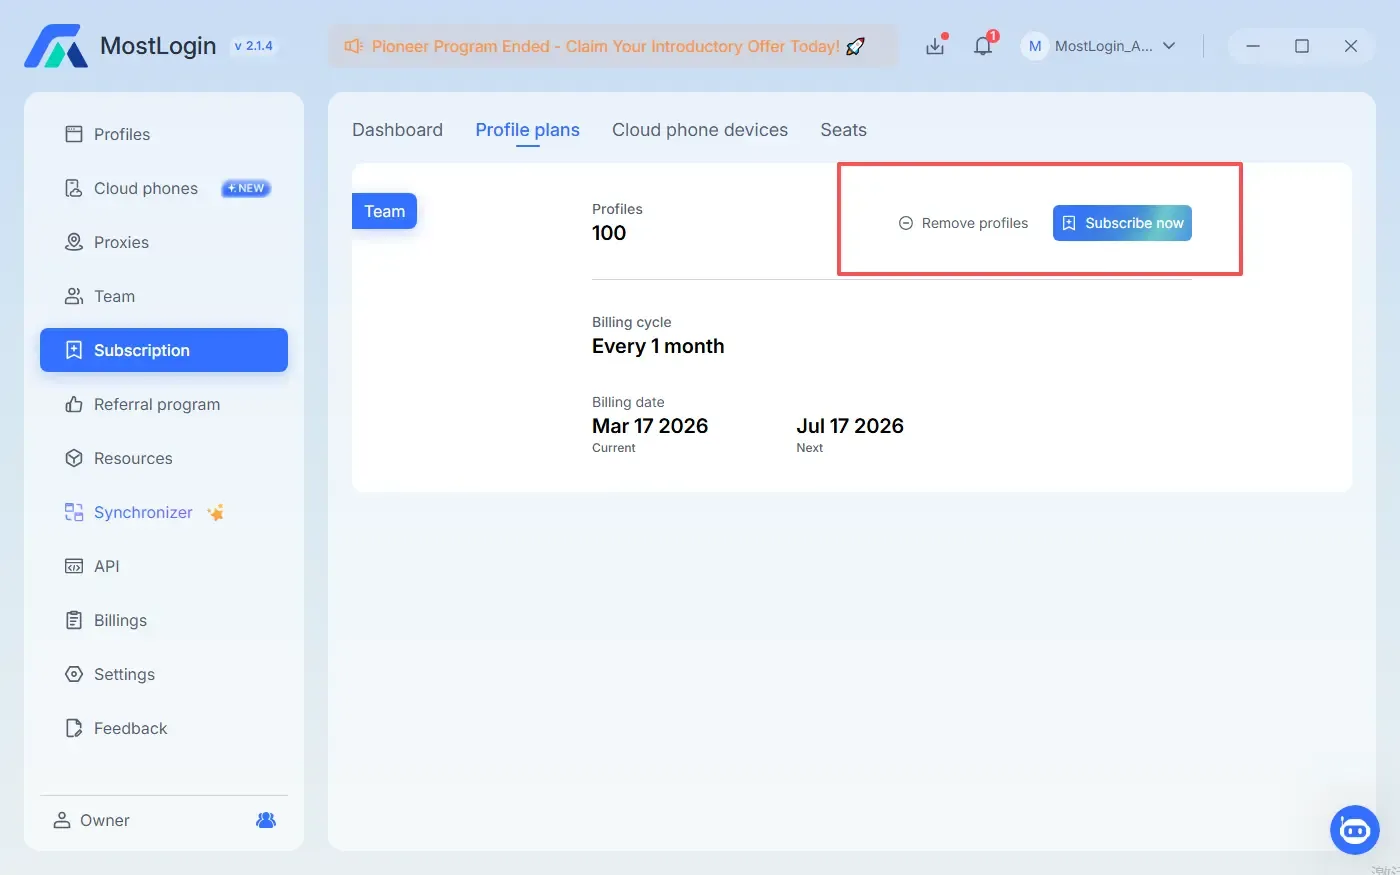Open the download updates icon
Image resolution: width=1400 pixels, height=875 pixels.
tap(935, 46)
